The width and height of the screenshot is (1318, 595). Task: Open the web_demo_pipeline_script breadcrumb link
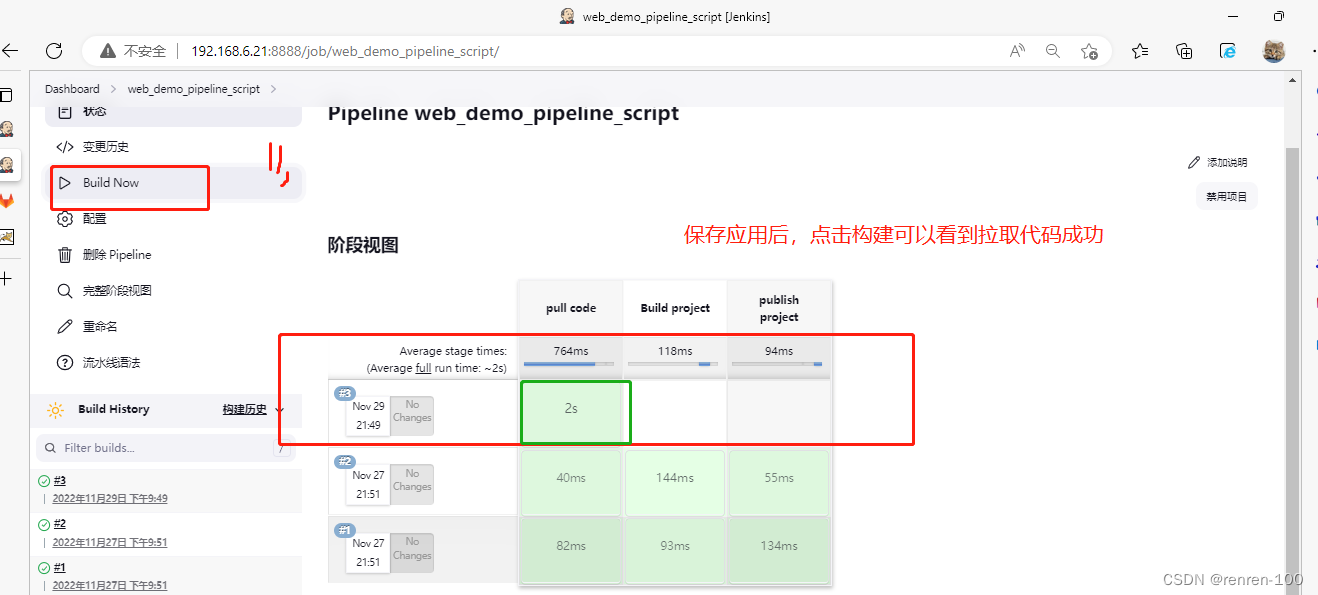pyautogui.click(x=194, y=89)
